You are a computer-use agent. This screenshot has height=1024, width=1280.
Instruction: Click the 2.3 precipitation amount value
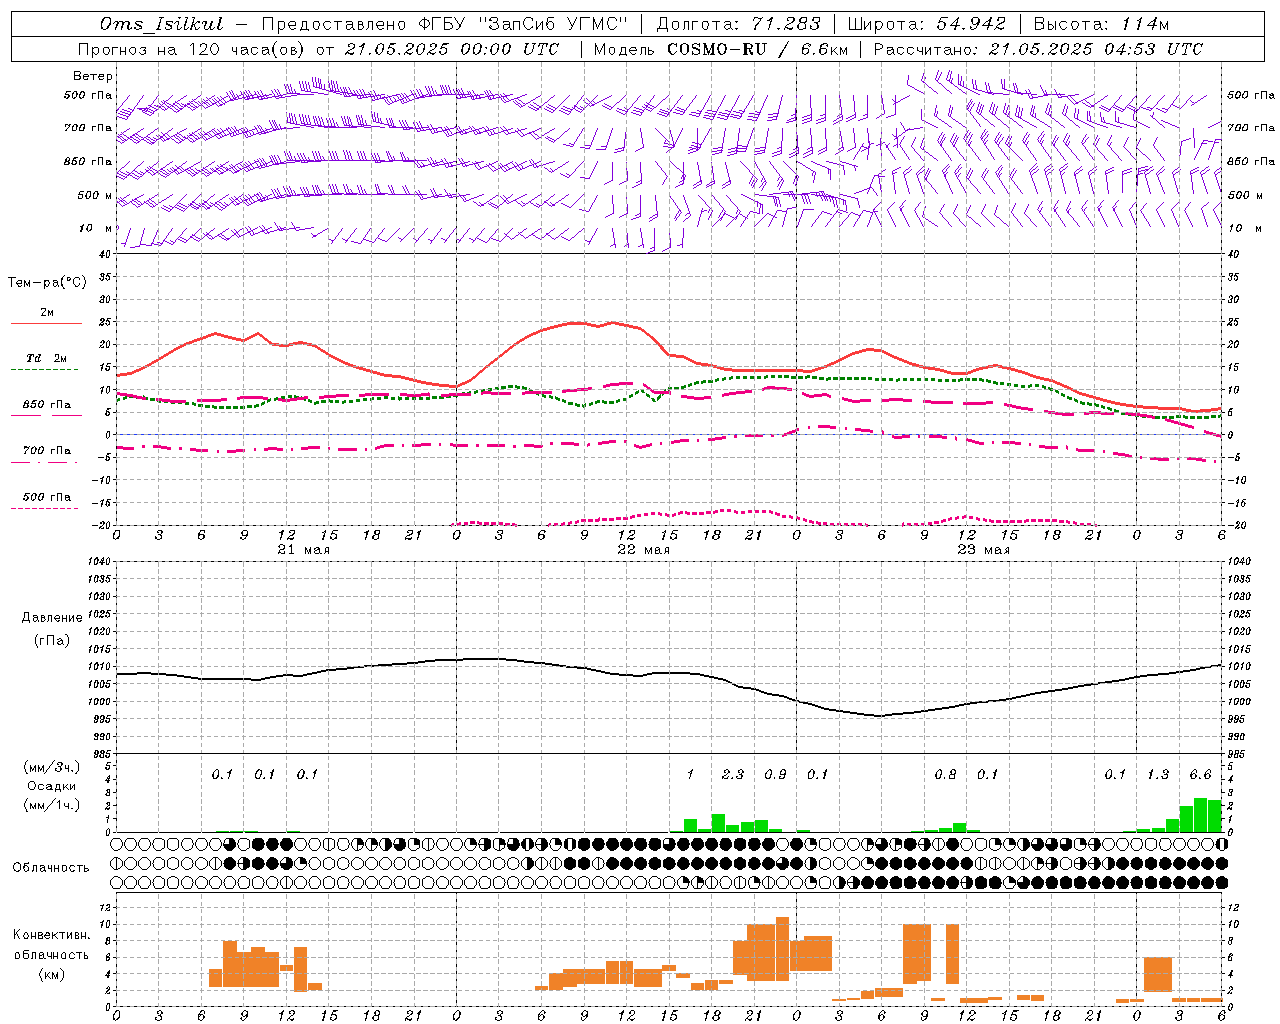coord(733,775)
